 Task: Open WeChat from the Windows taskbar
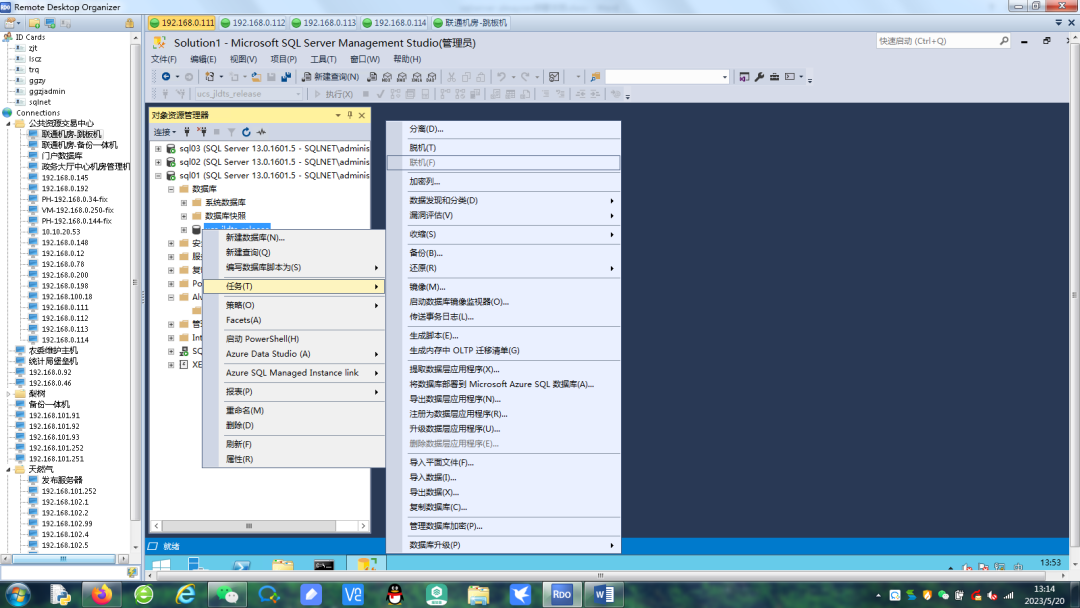[x=227, y=594]
